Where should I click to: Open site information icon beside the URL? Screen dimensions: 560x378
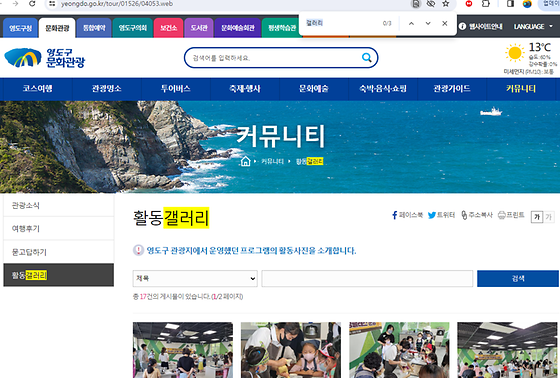coord(52,4)
